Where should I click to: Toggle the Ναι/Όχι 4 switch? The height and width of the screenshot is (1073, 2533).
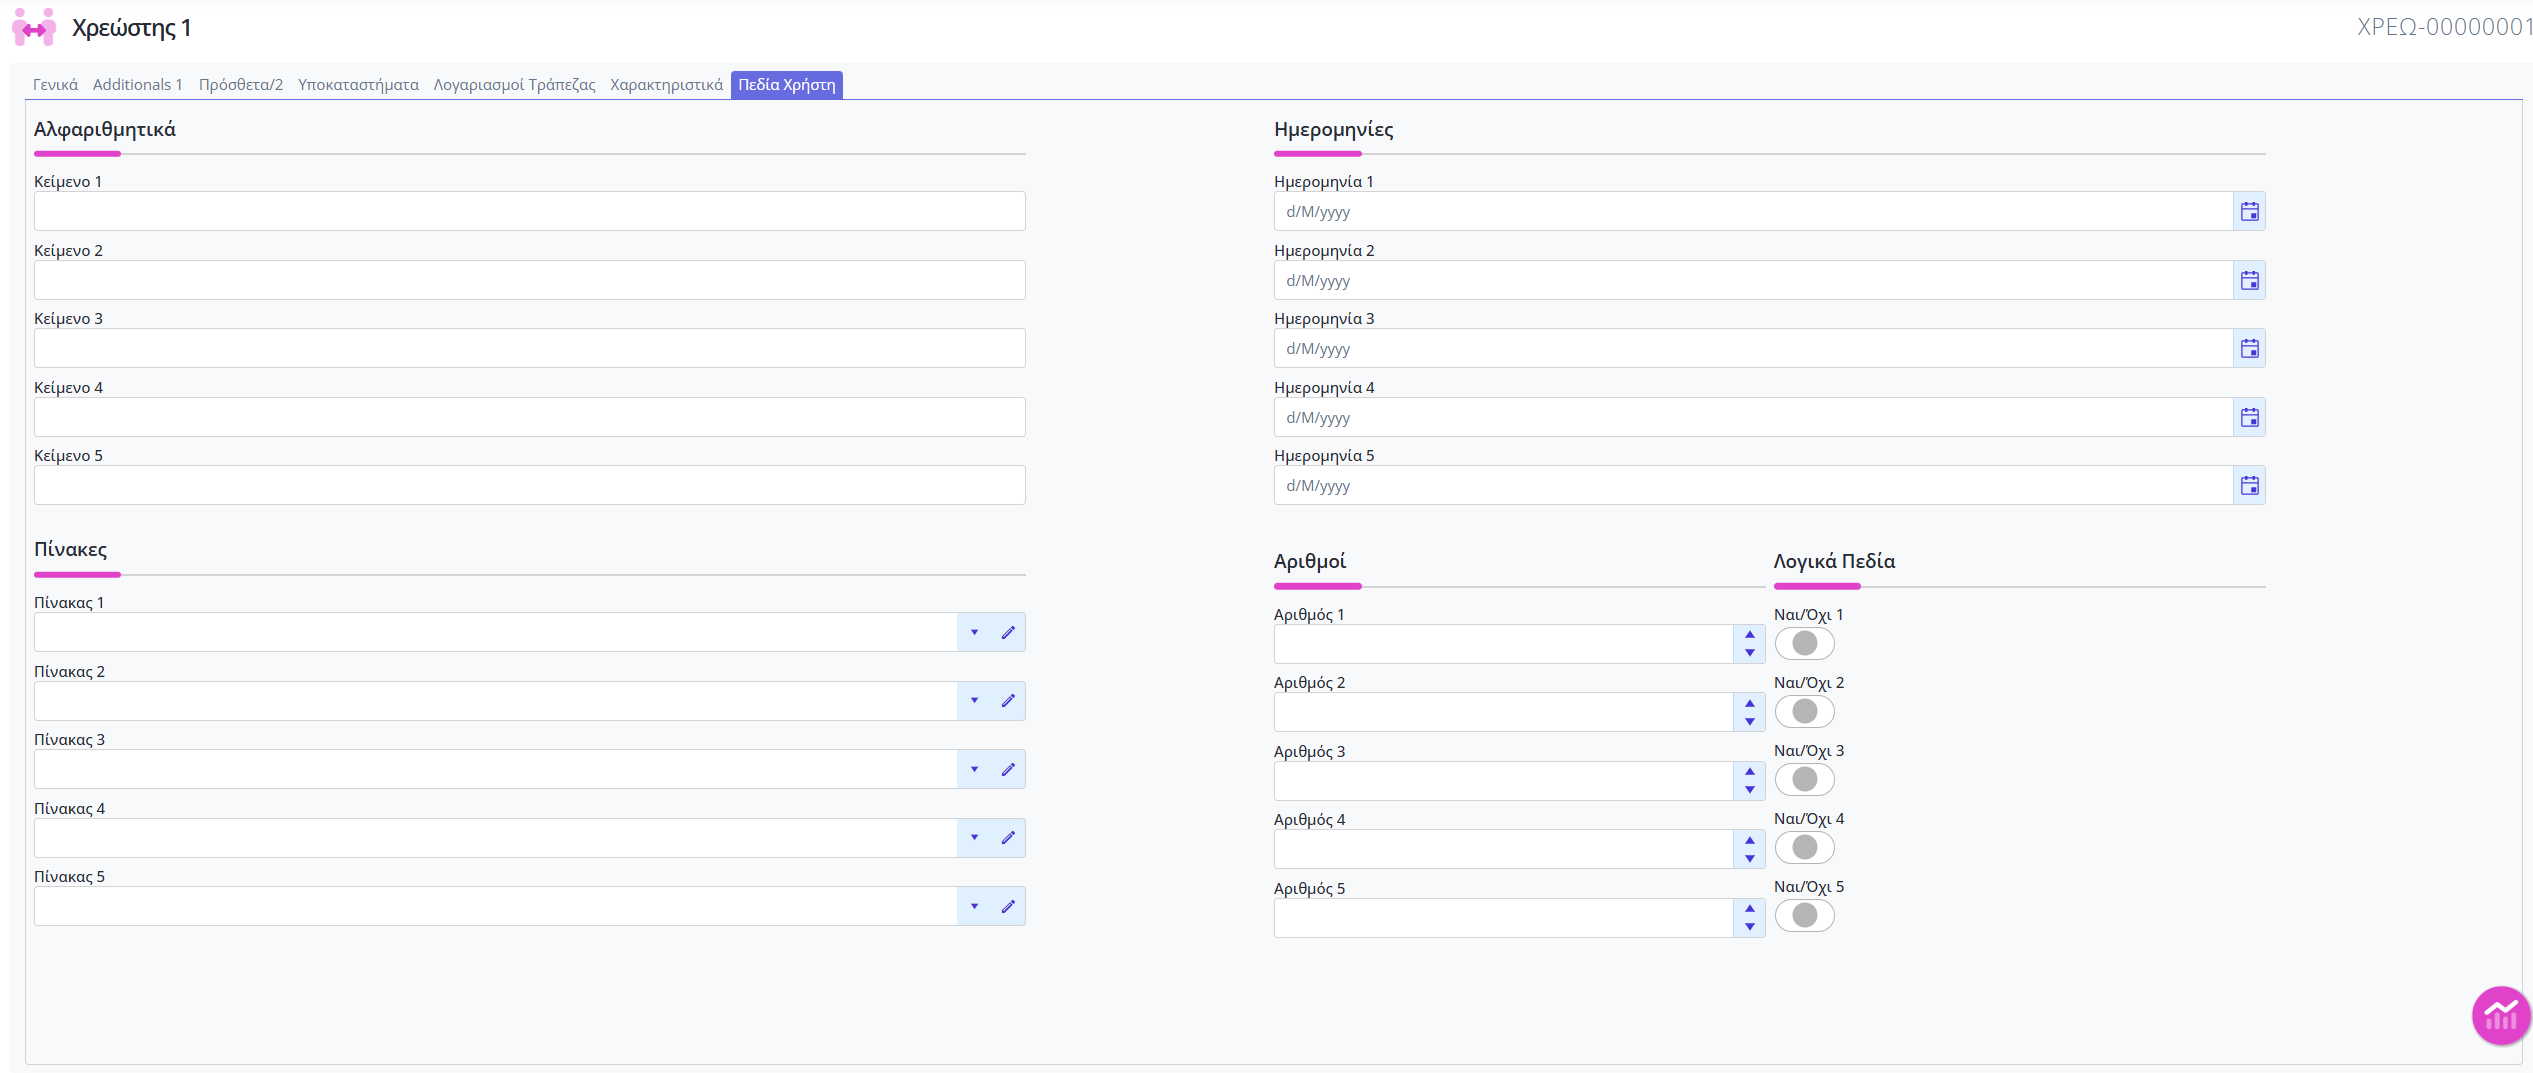1804,847
